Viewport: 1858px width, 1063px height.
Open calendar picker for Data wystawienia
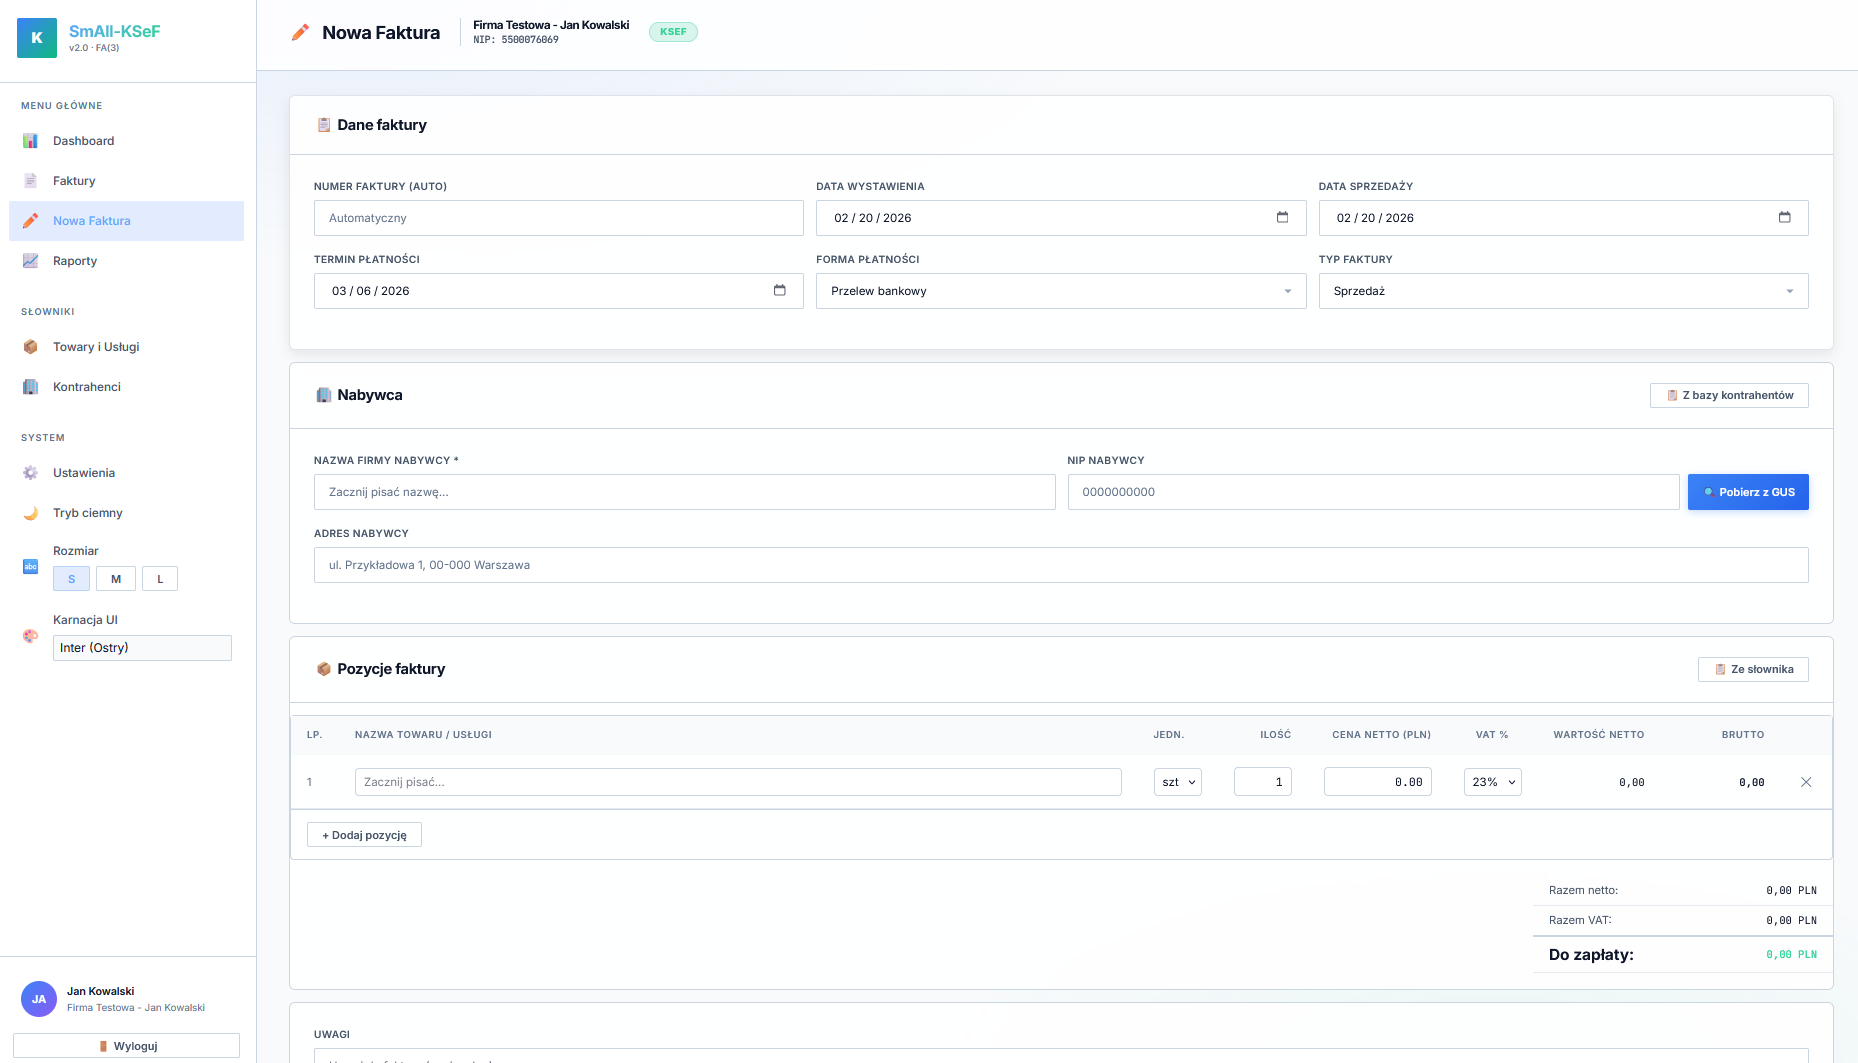pyautogui.click(x=1282, y=218)
